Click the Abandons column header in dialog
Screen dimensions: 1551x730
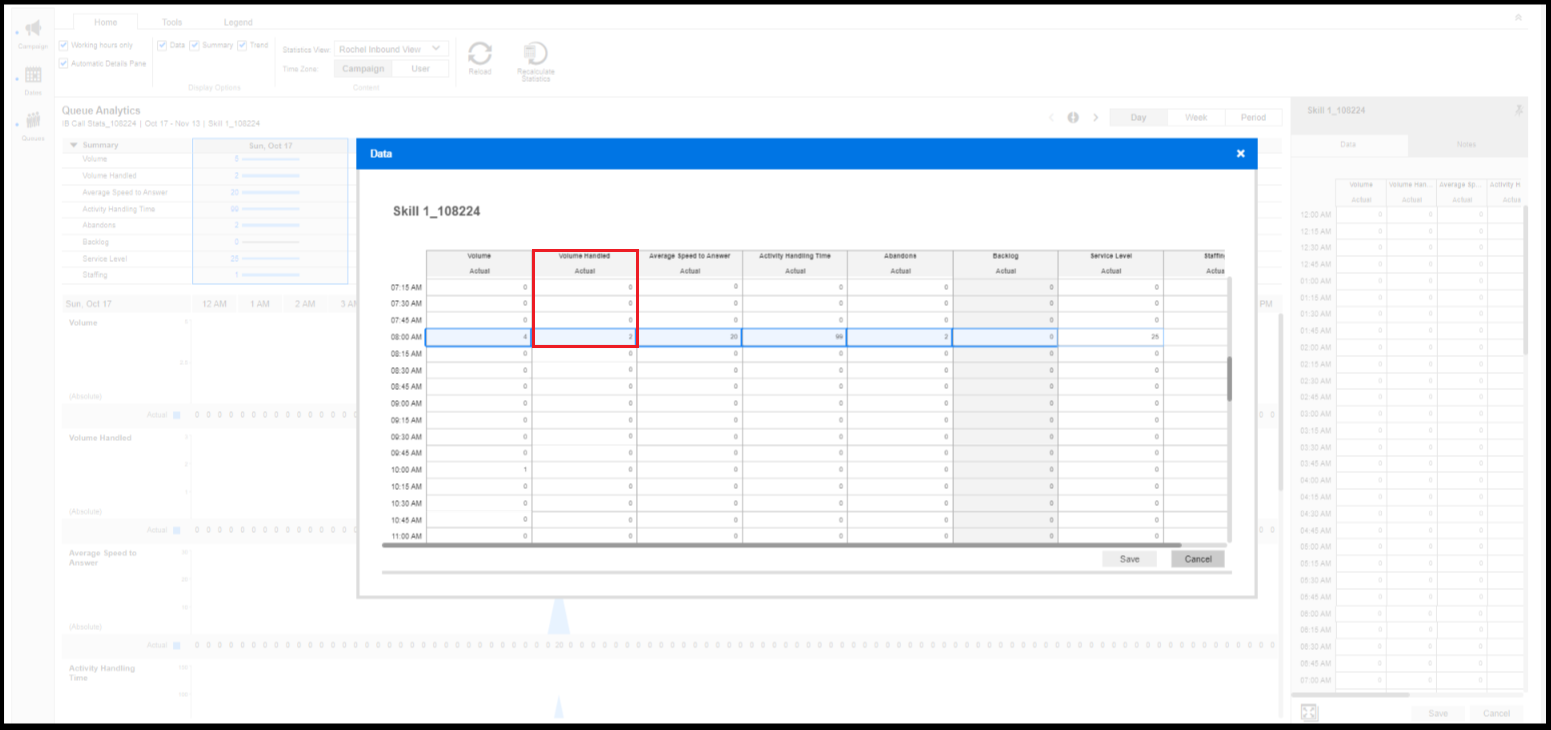pos(900,256)
